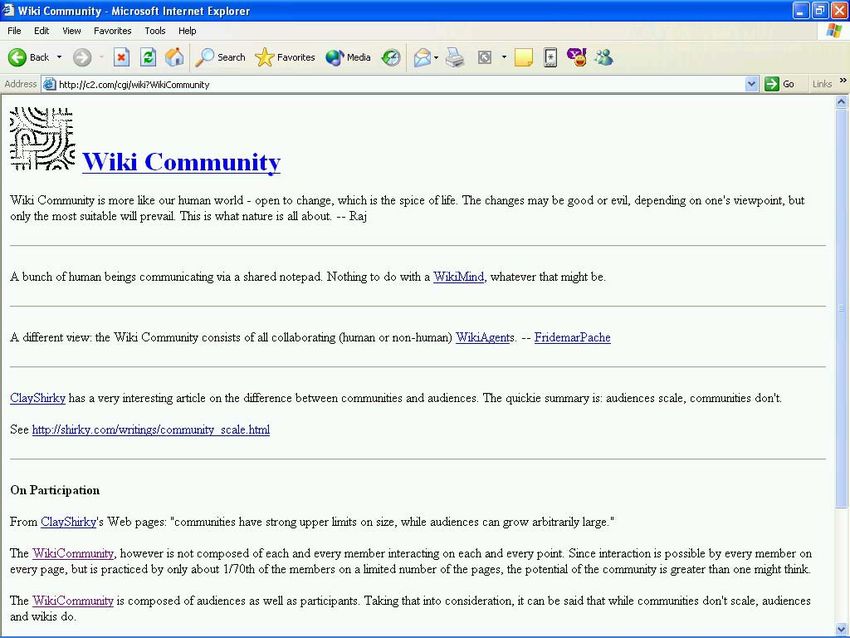Go to Home page icon
Screen dimensions: 850x638
point(175,57)
